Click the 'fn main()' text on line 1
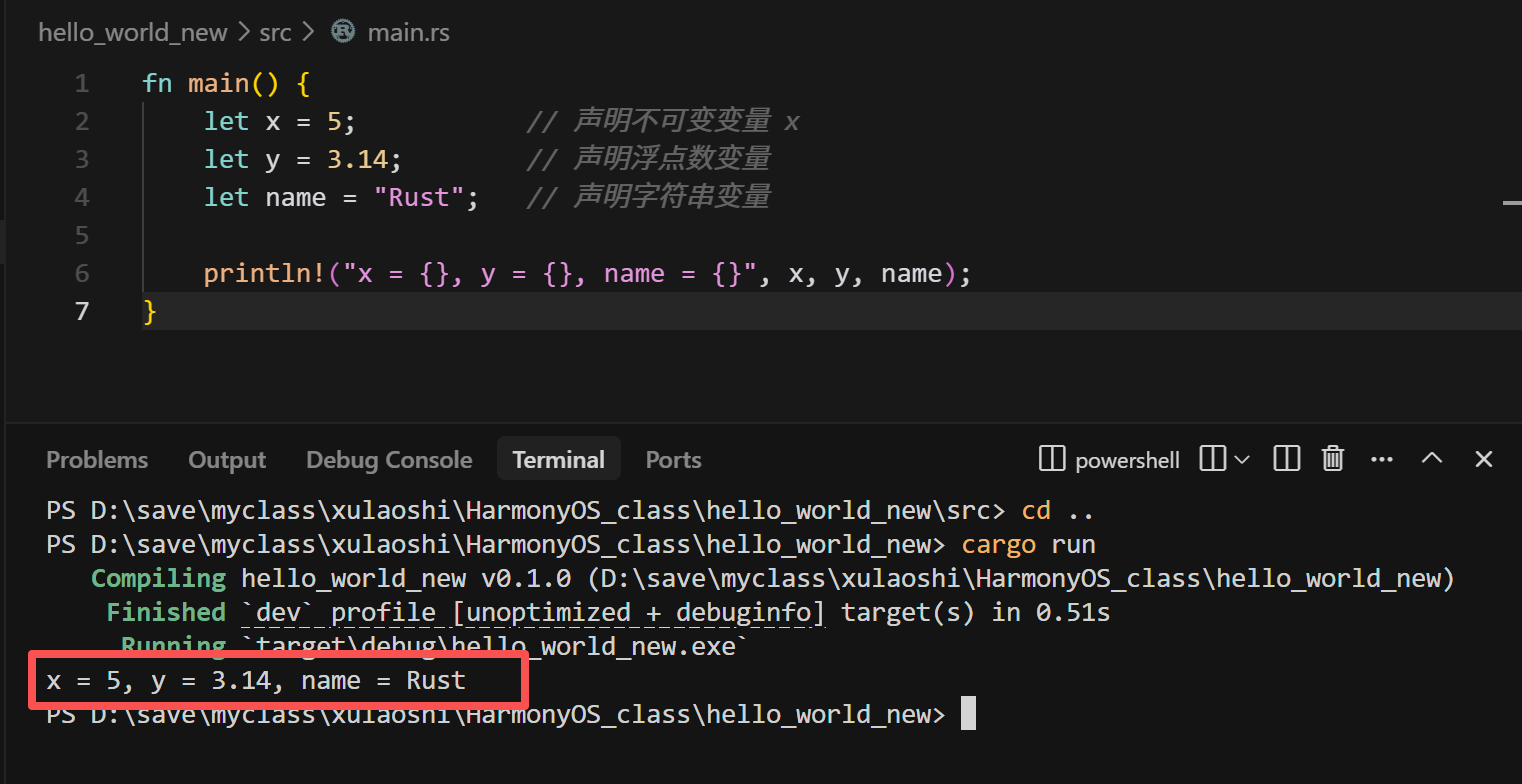The height and width of the screenshot is (784, 1522). [211, 83]
